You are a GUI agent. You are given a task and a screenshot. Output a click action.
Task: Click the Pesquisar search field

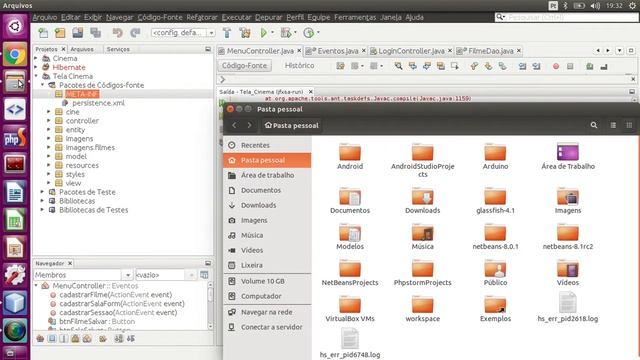coord(566,17)
